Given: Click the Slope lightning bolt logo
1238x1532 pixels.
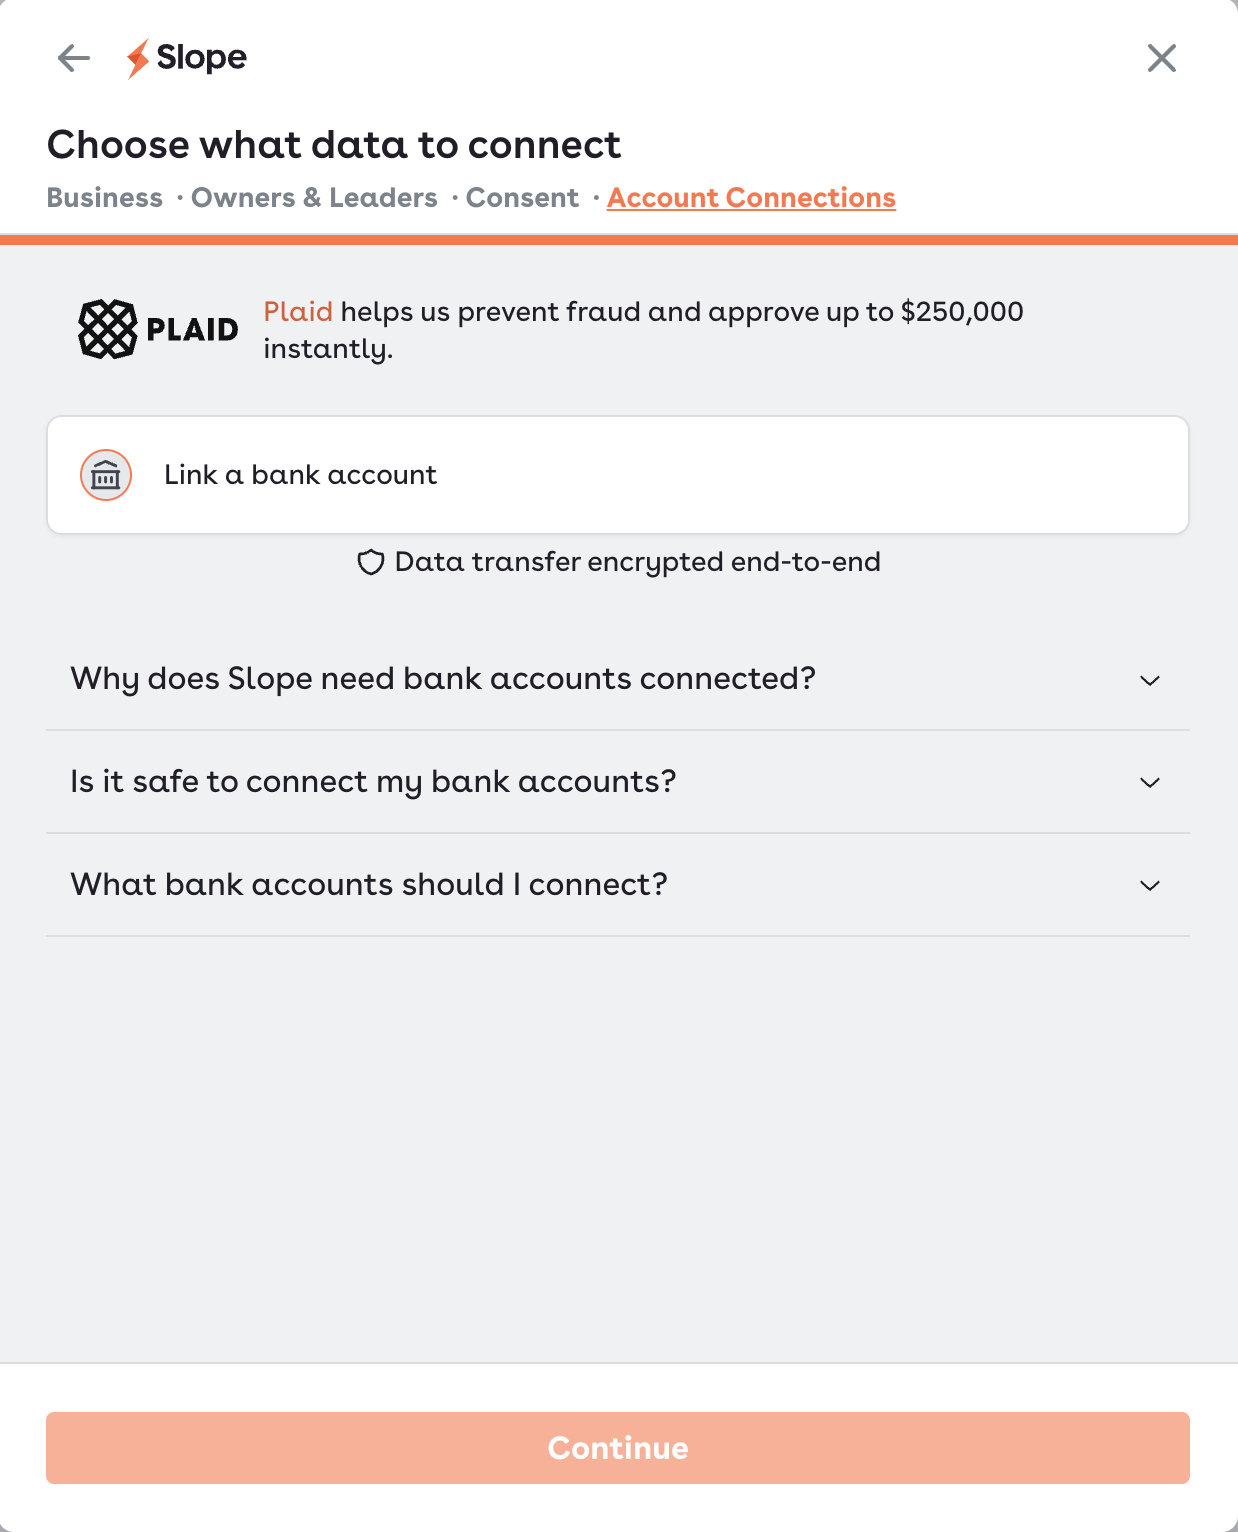Looking at the screenshot, I should point(138,58).
